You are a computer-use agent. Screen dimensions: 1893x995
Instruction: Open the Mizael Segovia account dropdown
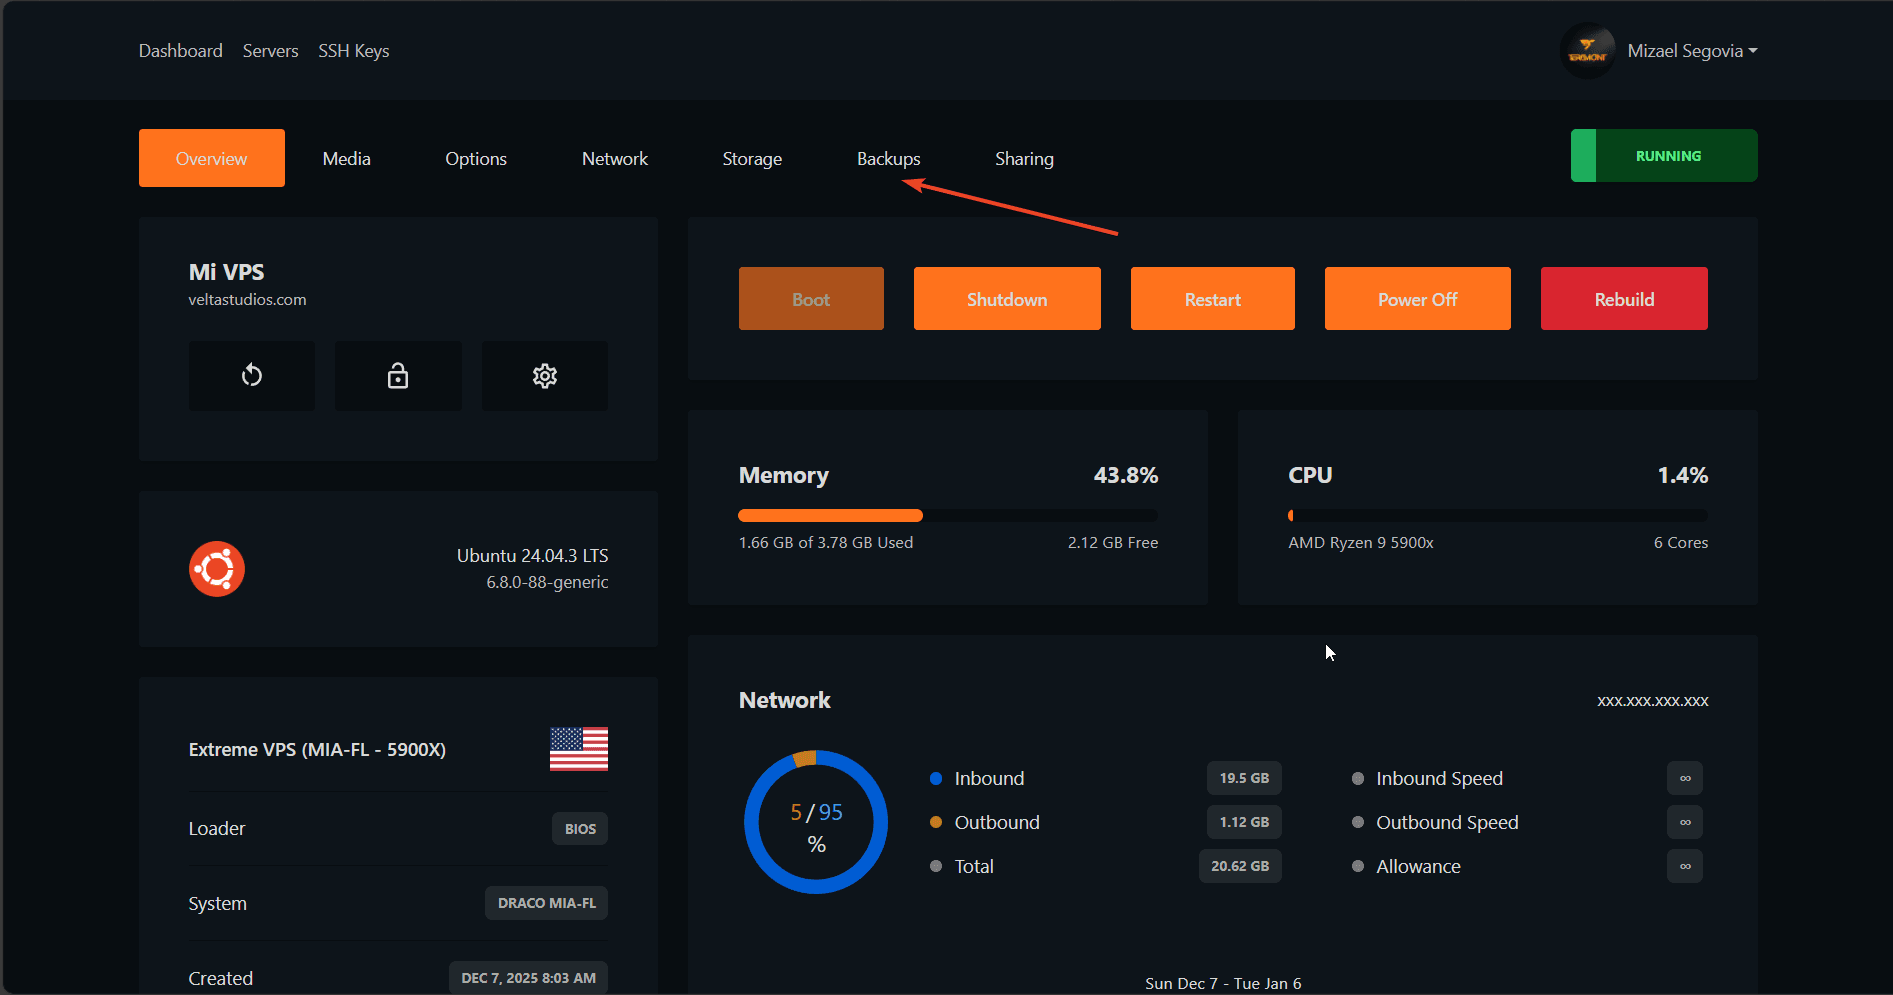tap(1692, 51)
